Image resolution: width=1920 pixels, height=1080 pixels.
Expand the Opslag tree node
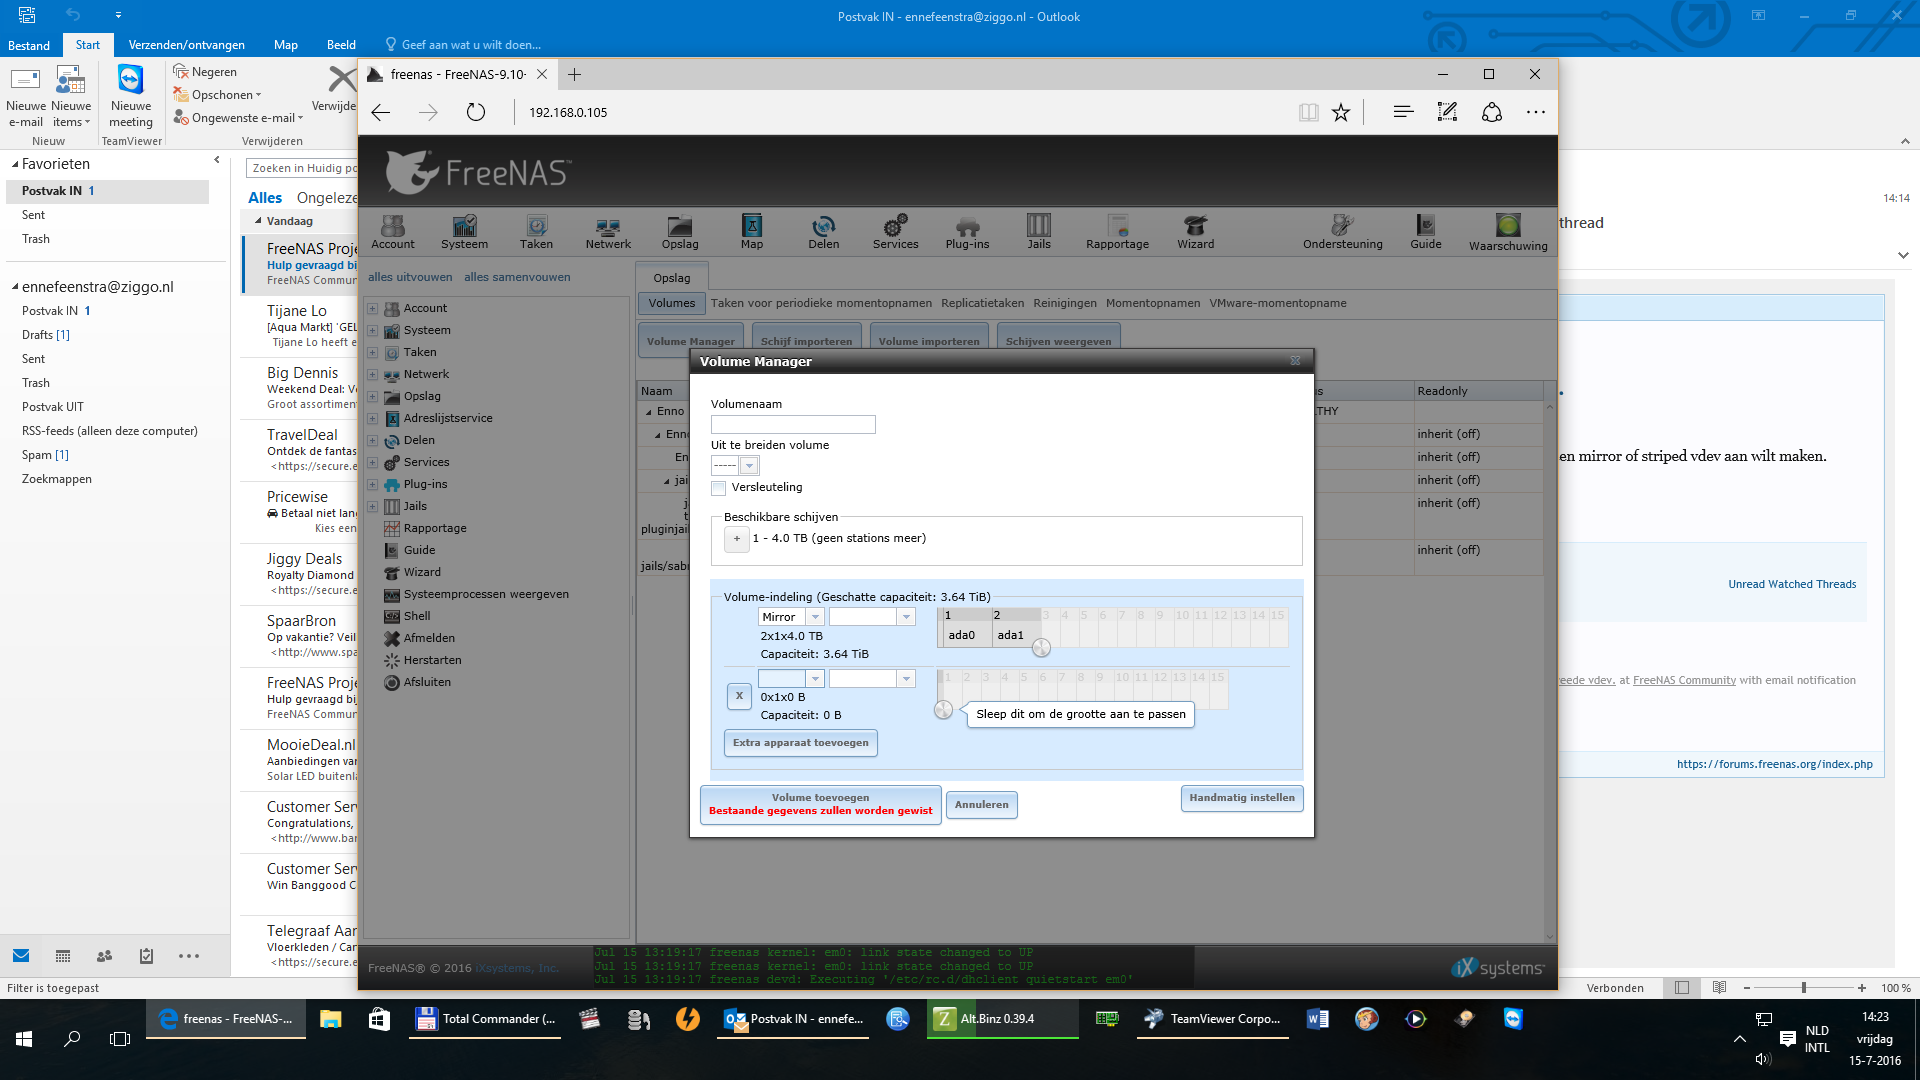click(x=372, y=397)
